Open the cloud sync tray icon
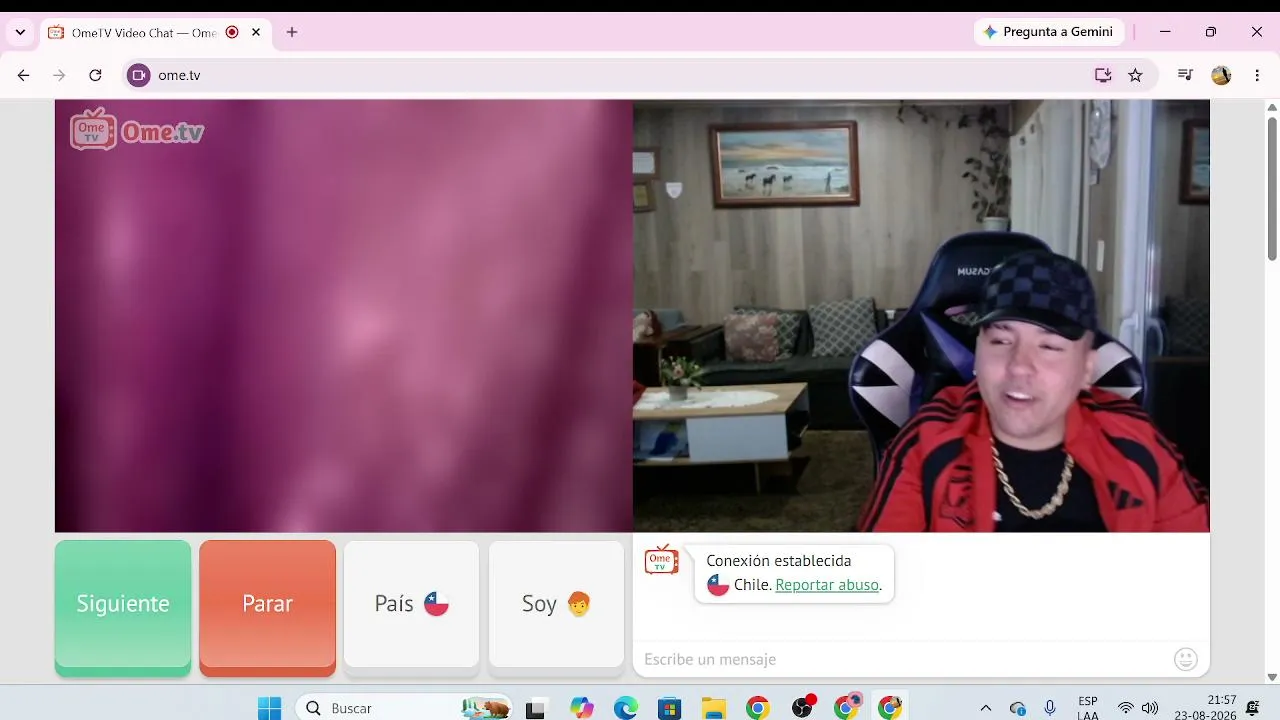 [x=1018, y=708]
